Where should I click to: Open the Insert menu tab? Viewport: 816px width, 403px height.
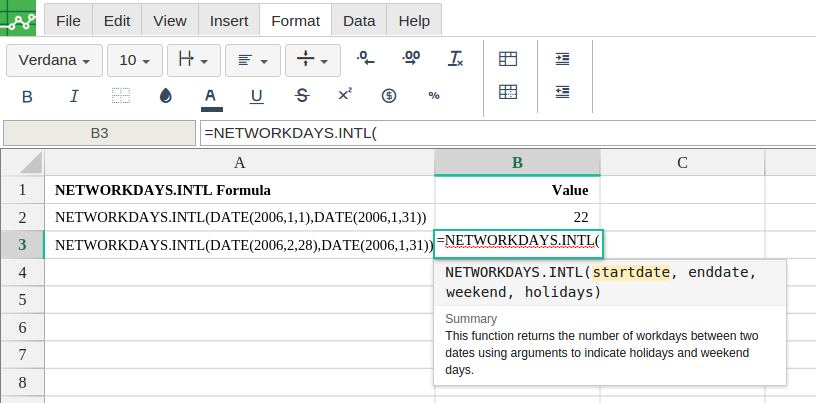(x=229, y=20)
